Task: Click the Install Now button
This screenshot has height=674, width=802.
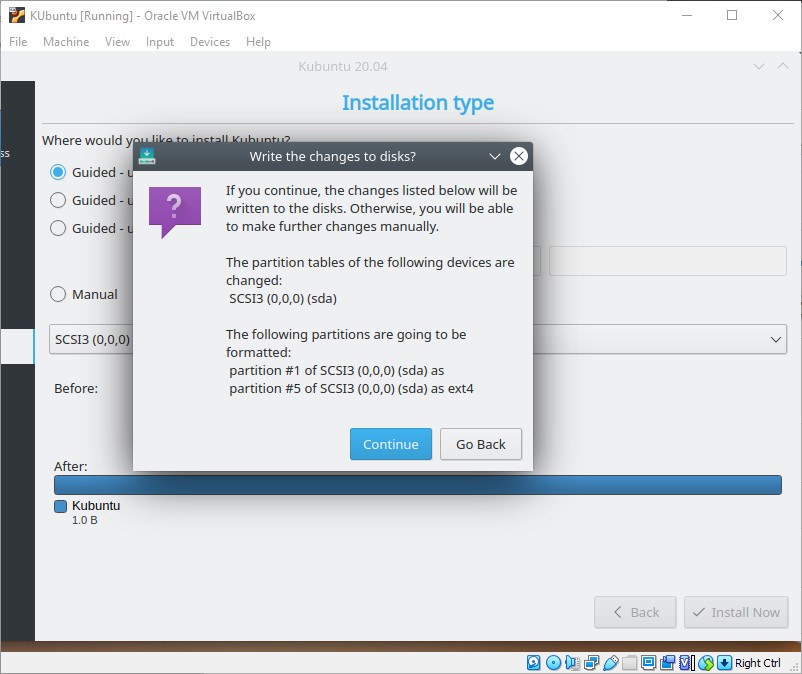Action: point(736,612)
